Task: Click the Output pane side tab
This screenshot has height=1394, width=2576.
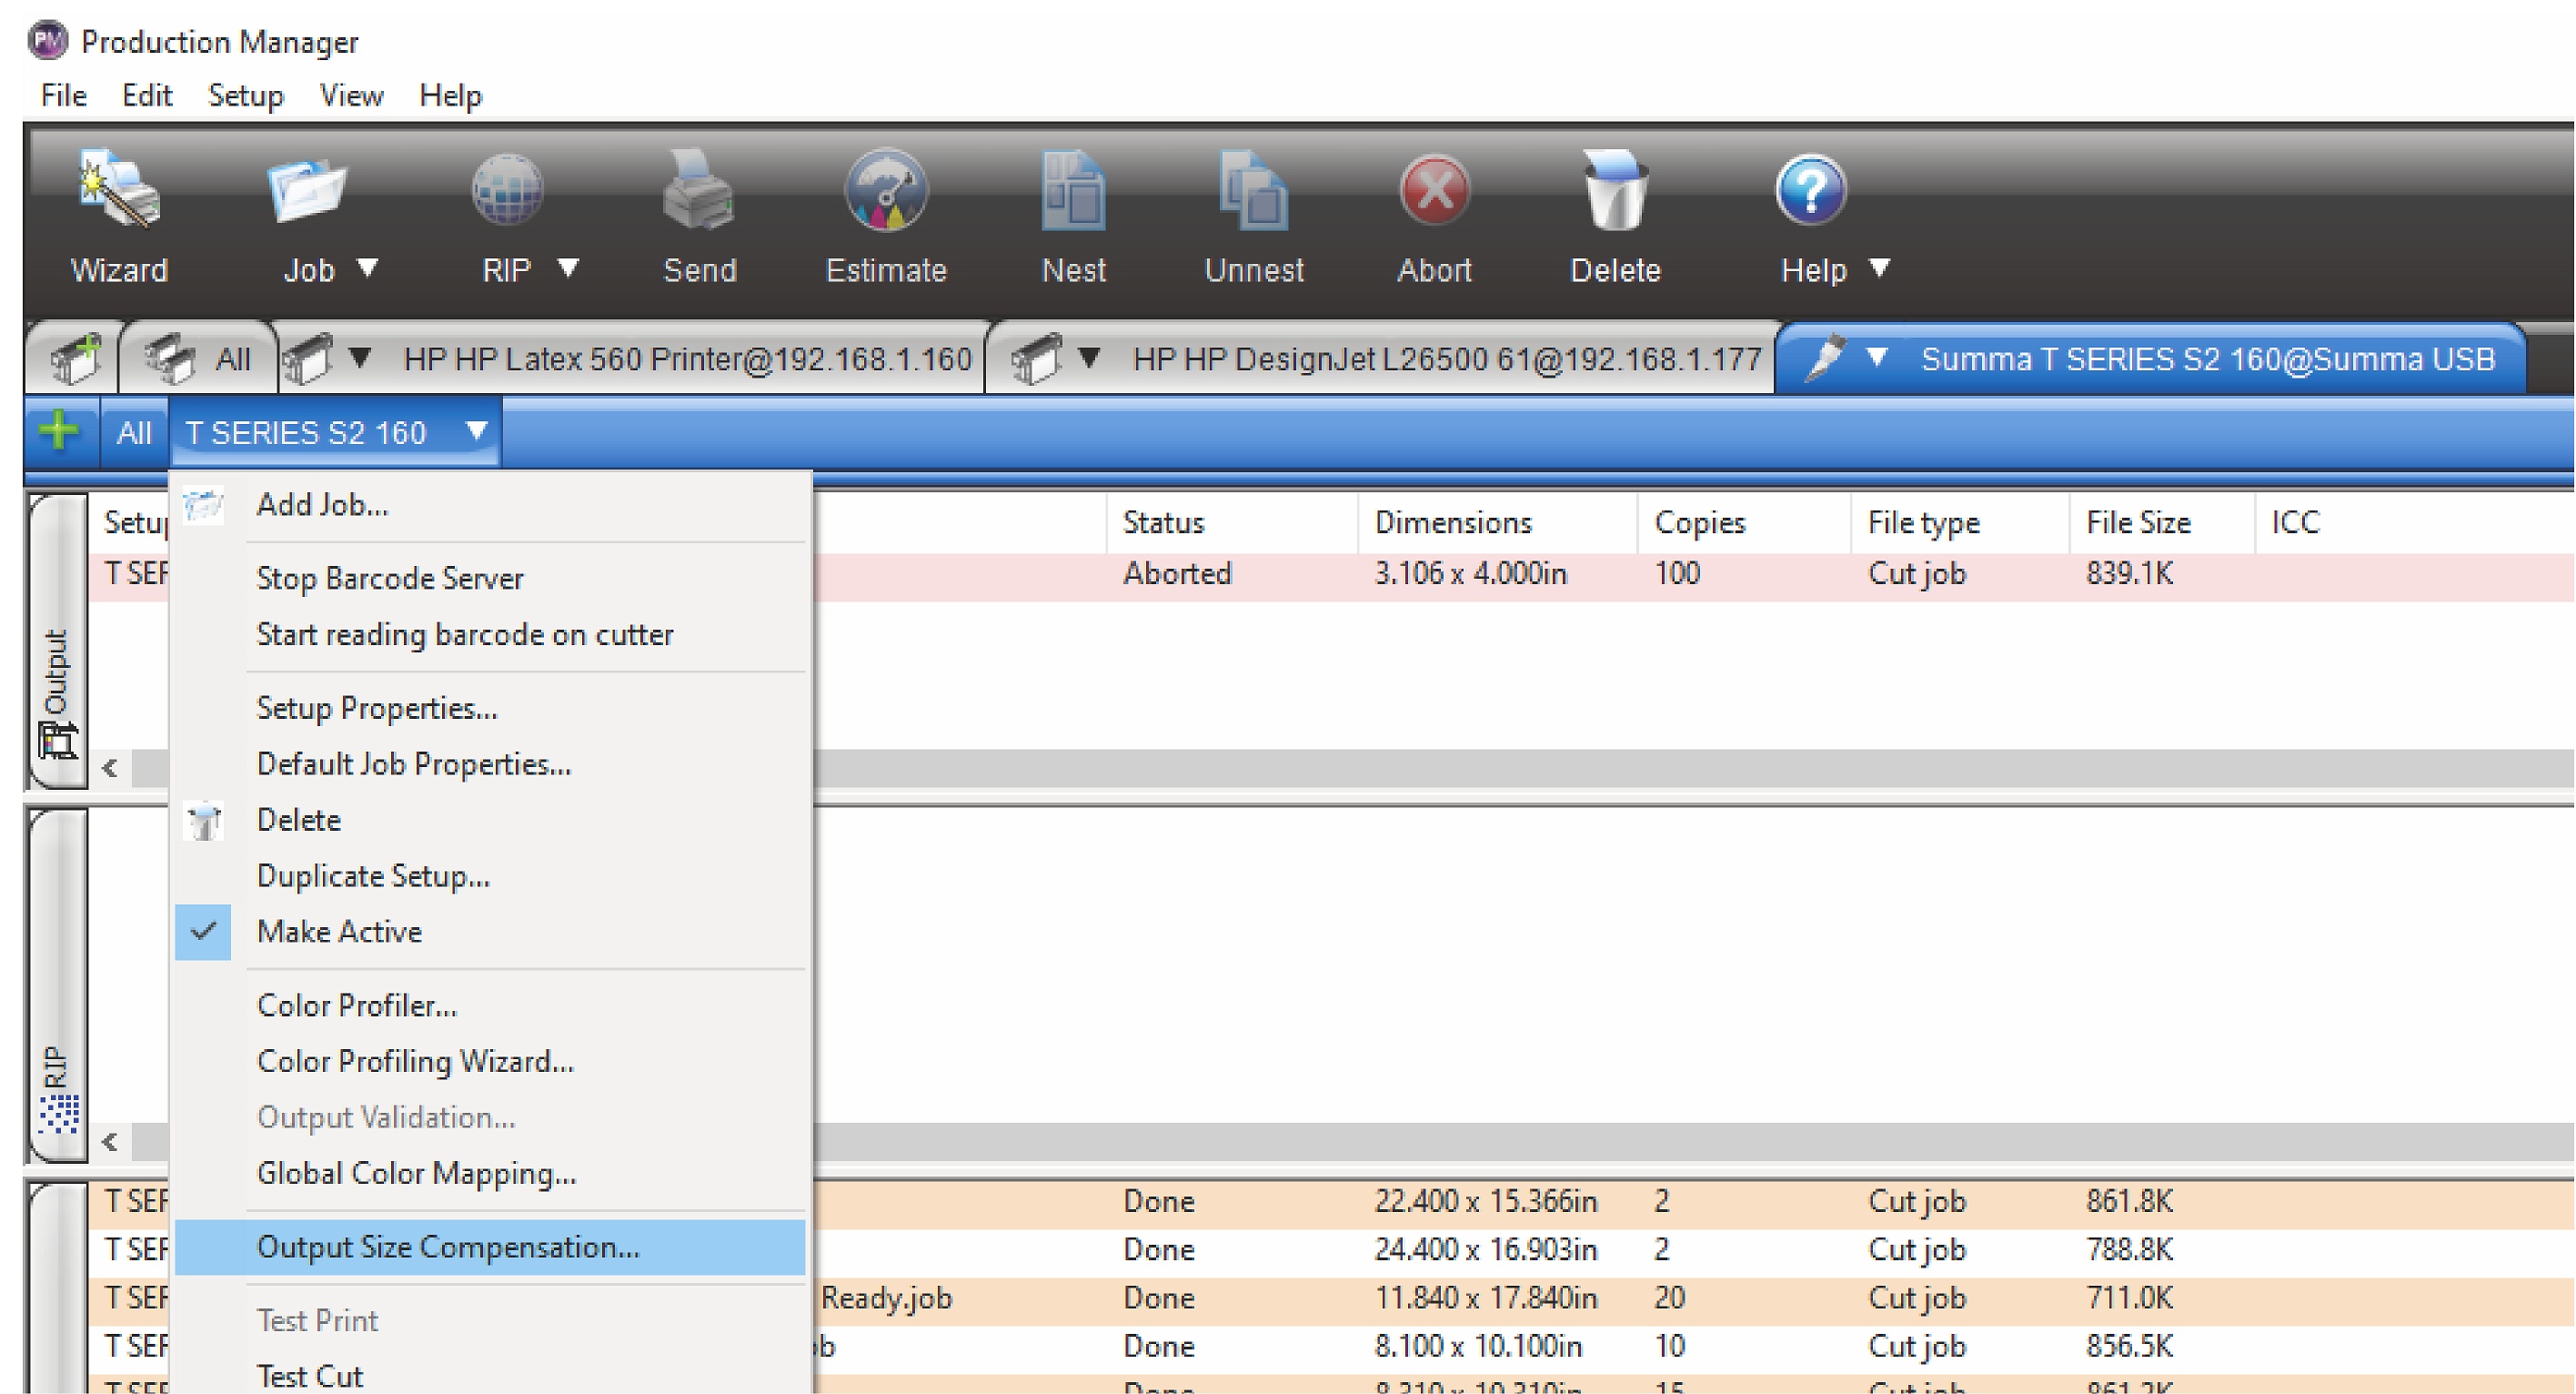Action: [x=58, y=641]
